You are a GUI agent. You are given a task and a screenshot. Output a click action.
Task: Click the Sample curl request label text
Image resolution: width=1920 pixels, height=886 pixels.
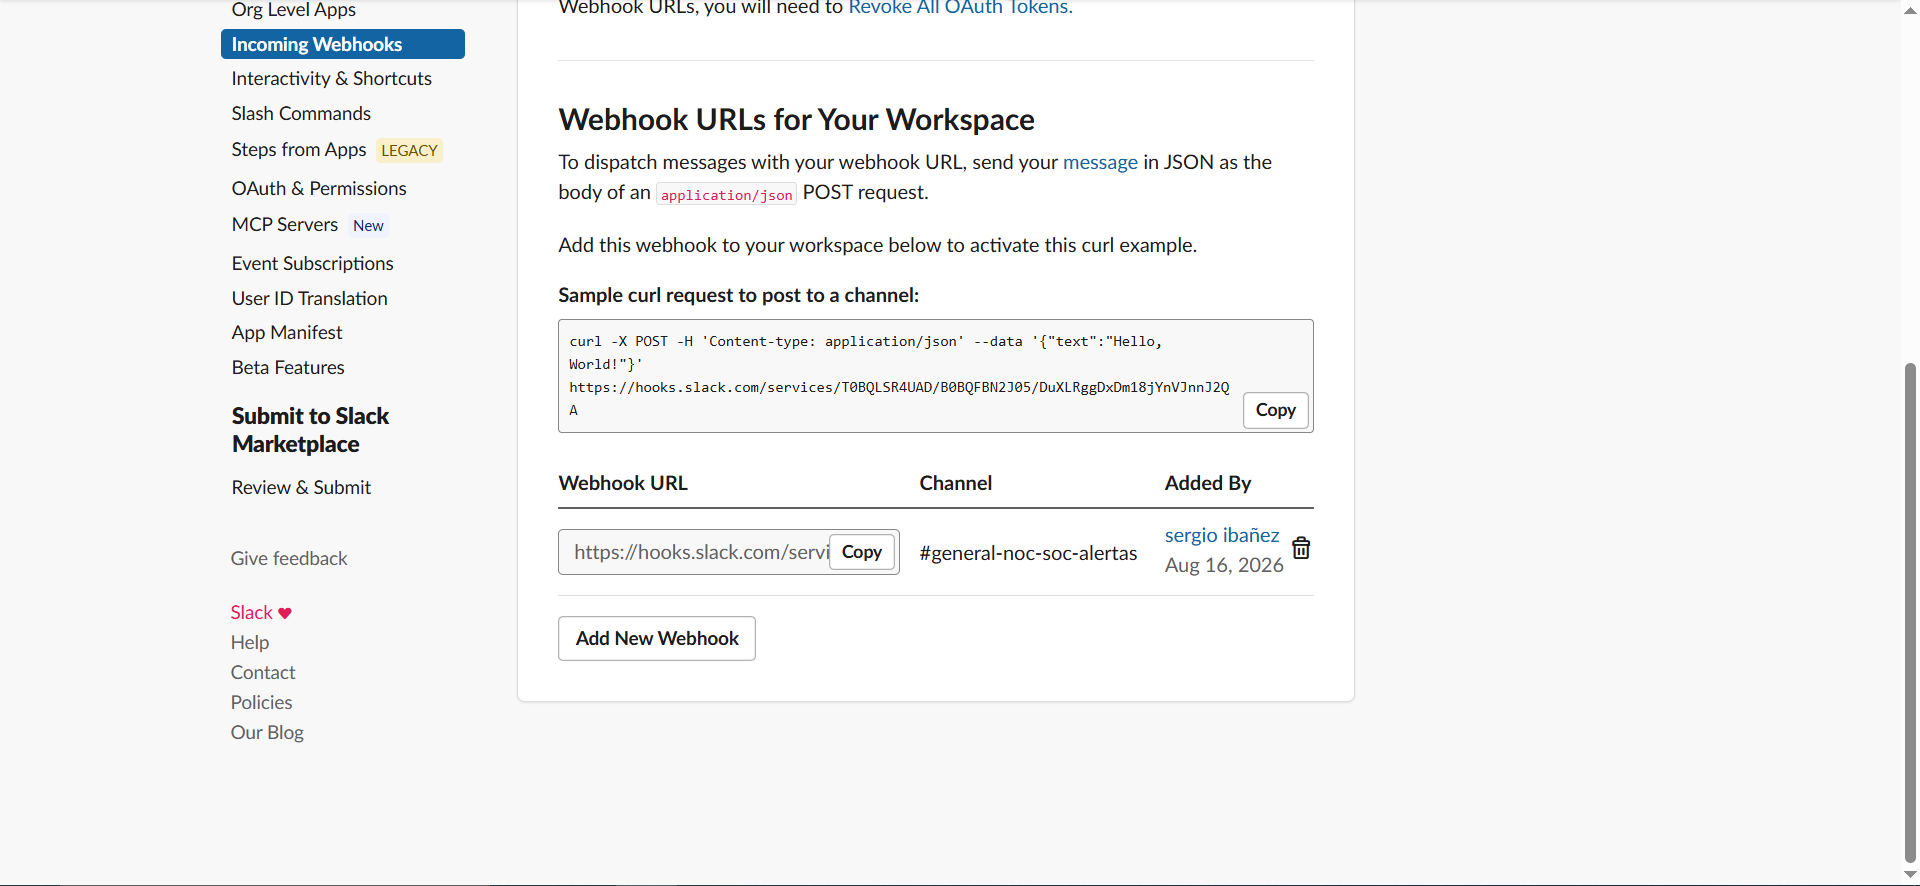(738, 295)
